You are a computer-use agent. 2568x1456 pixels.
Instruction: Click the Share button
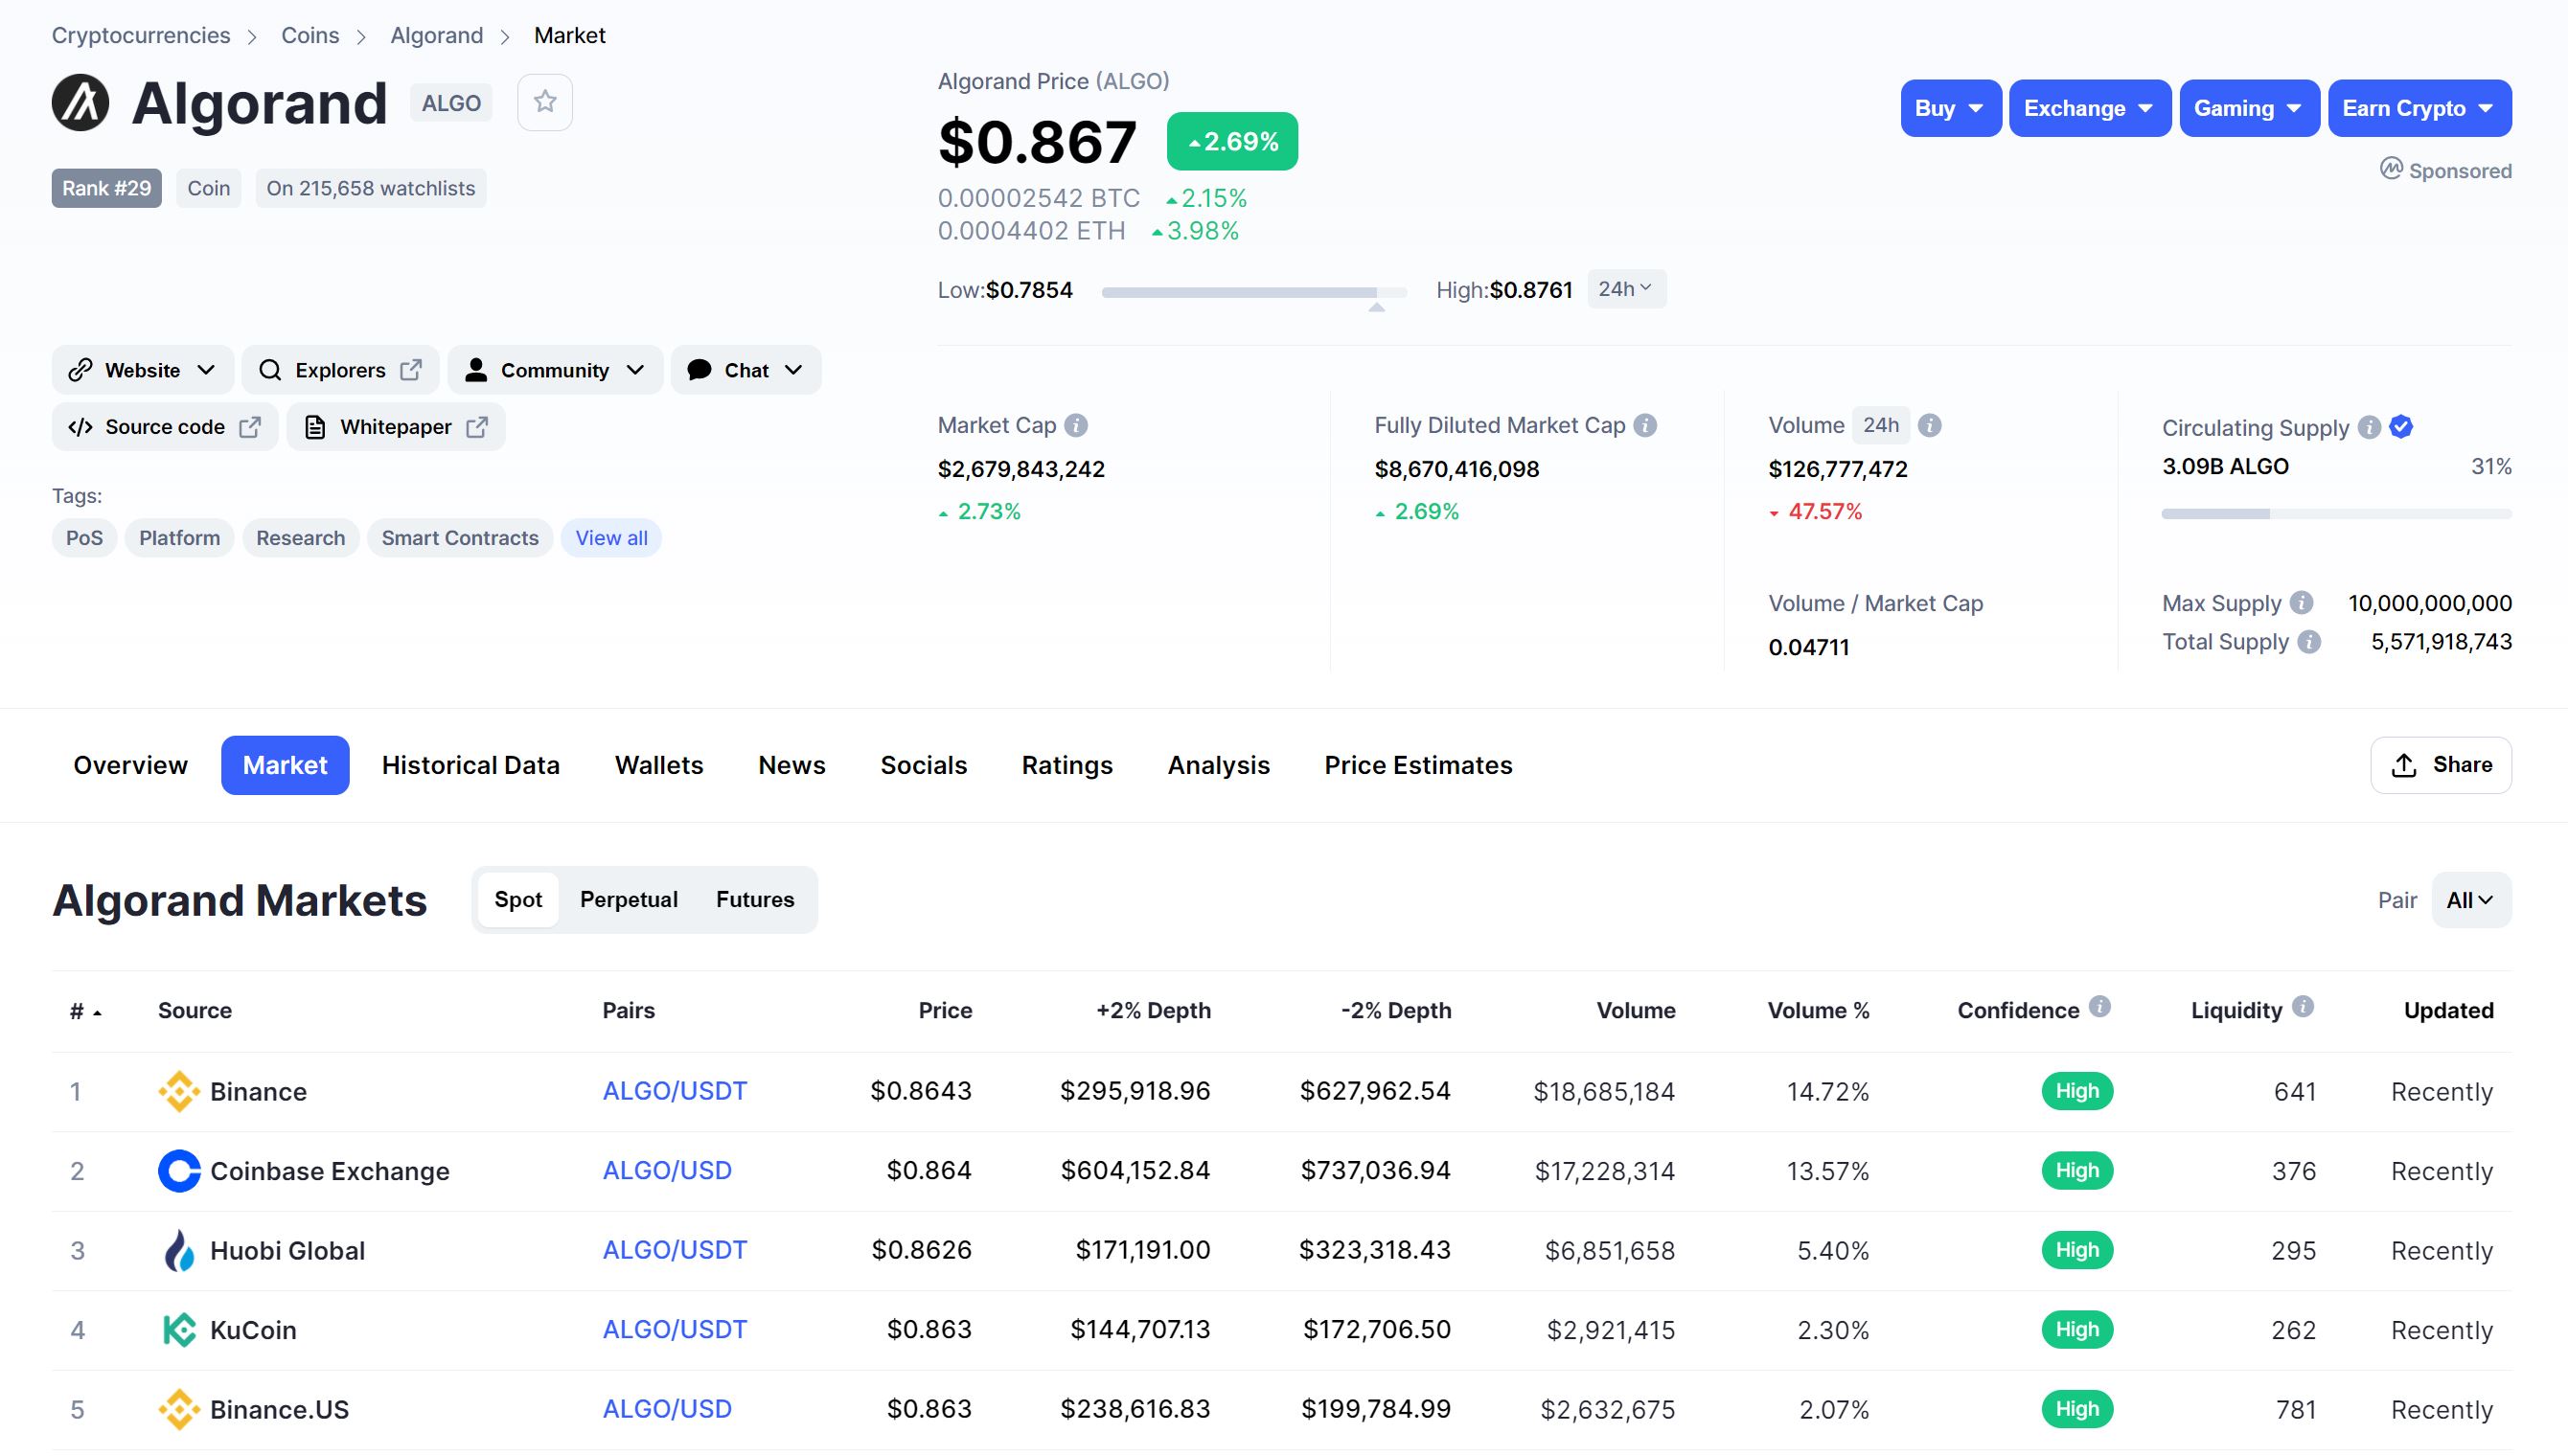tap(2440, 765)
